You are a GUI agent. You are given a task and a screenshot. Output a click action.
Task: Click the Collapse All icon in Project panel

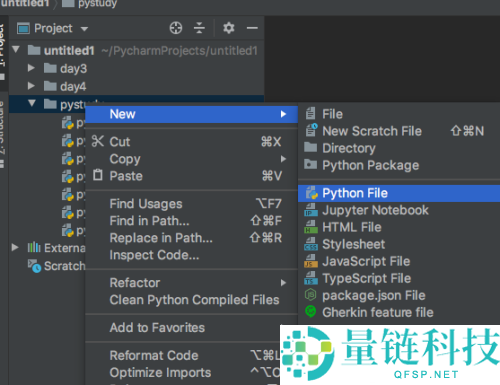(x=199, y=28)
